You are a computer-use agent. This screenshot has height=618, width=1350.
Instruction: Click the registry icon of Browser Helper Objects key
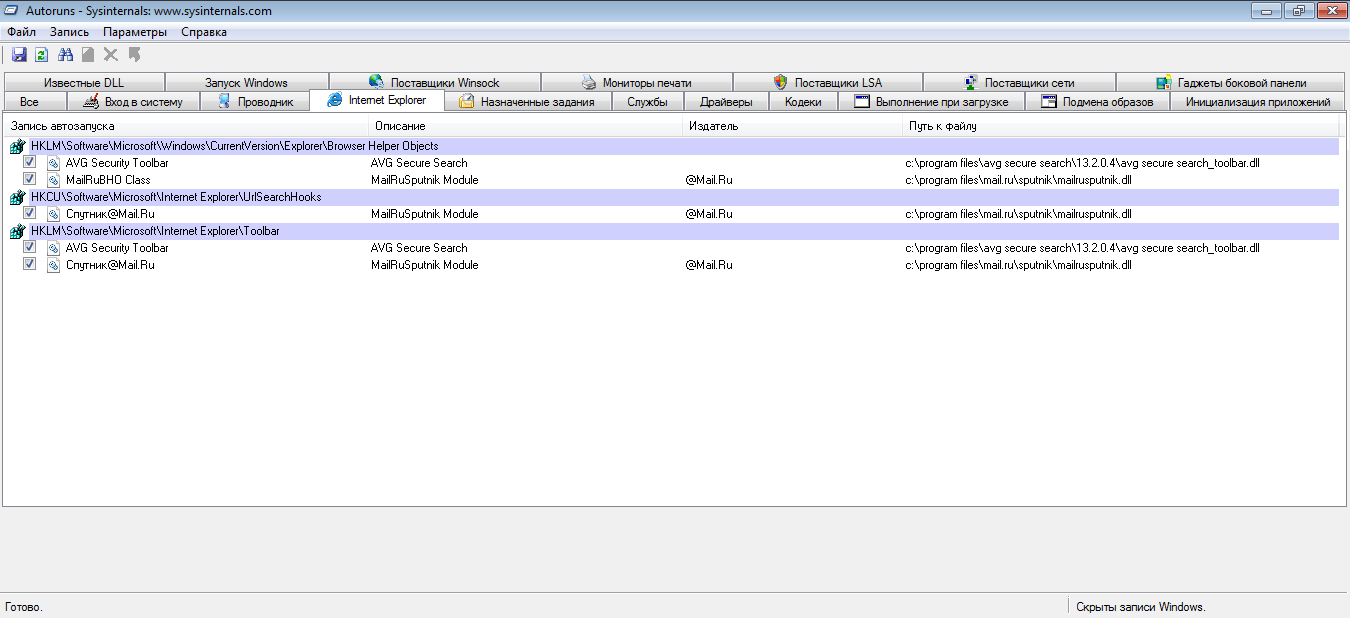(17, 147)
